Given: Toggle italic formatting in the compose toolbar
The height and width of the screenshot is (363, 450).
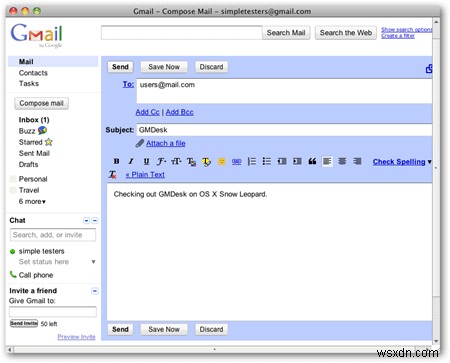Looking at the screenshot, I should point(131,162).
